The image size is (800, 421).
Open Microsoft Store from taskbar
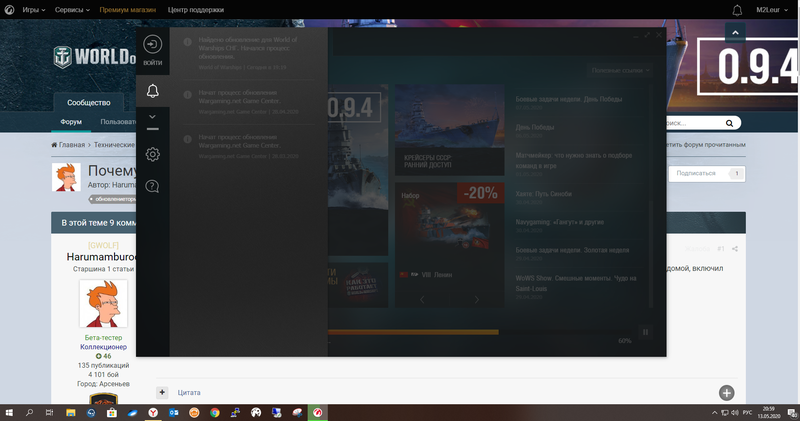[112, 413]
